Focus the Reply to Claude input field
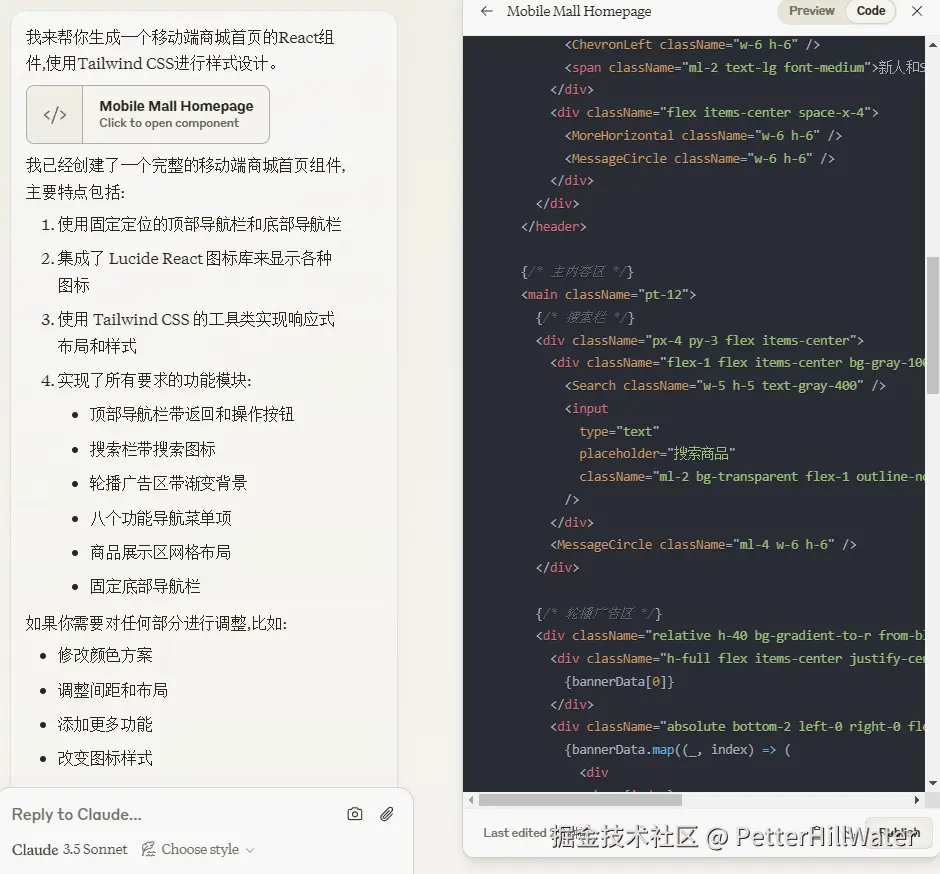 point(174,814)
